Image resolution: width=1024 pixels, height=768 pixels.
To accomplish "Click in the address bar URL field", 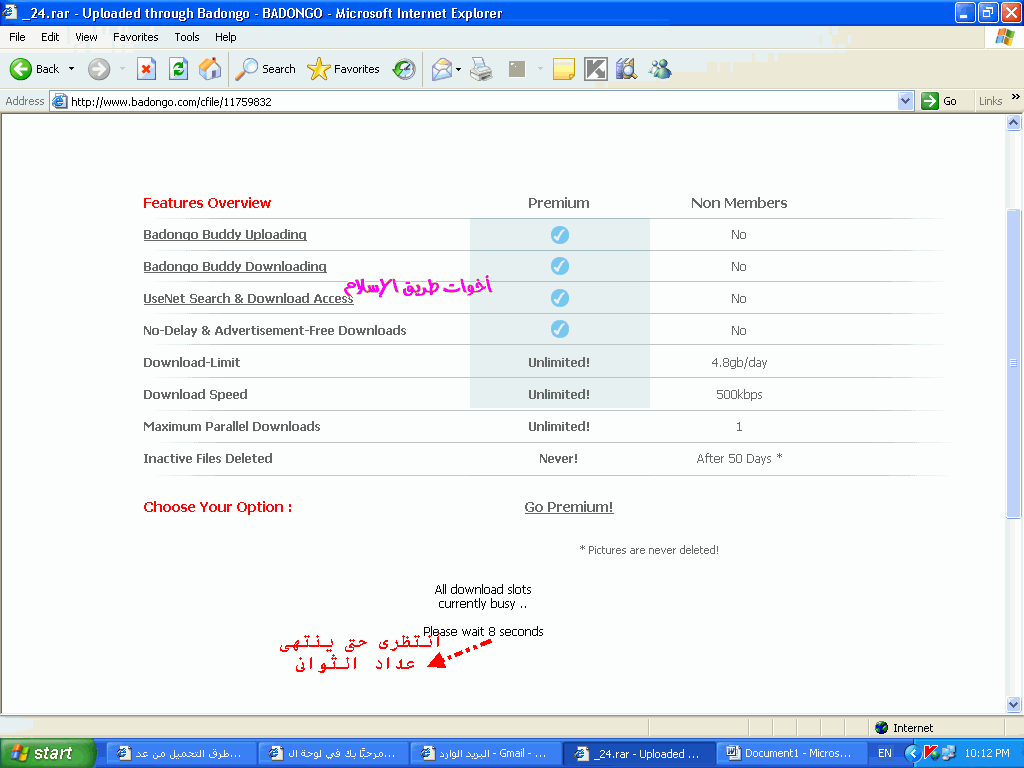I will [x=480, y=101].
